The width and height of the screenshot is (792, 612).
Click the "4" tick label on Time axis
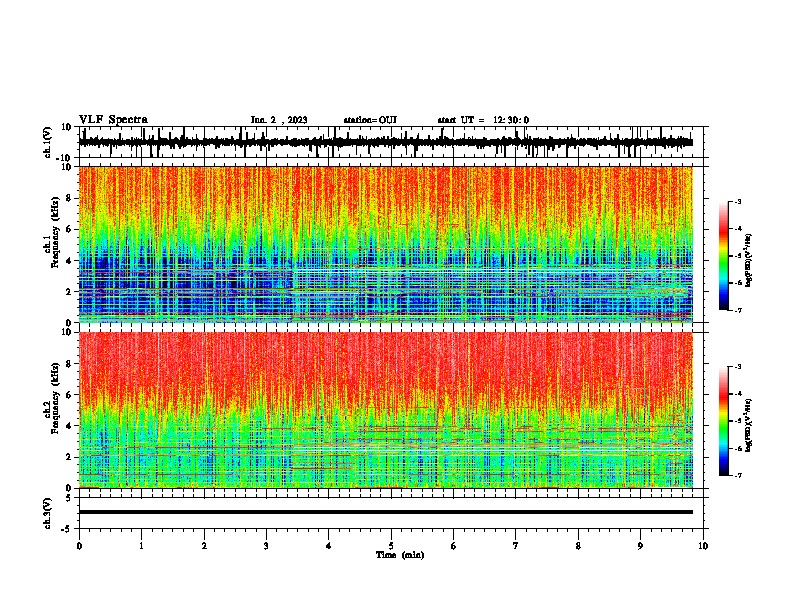pyautogui.click(x=329, y=546)
